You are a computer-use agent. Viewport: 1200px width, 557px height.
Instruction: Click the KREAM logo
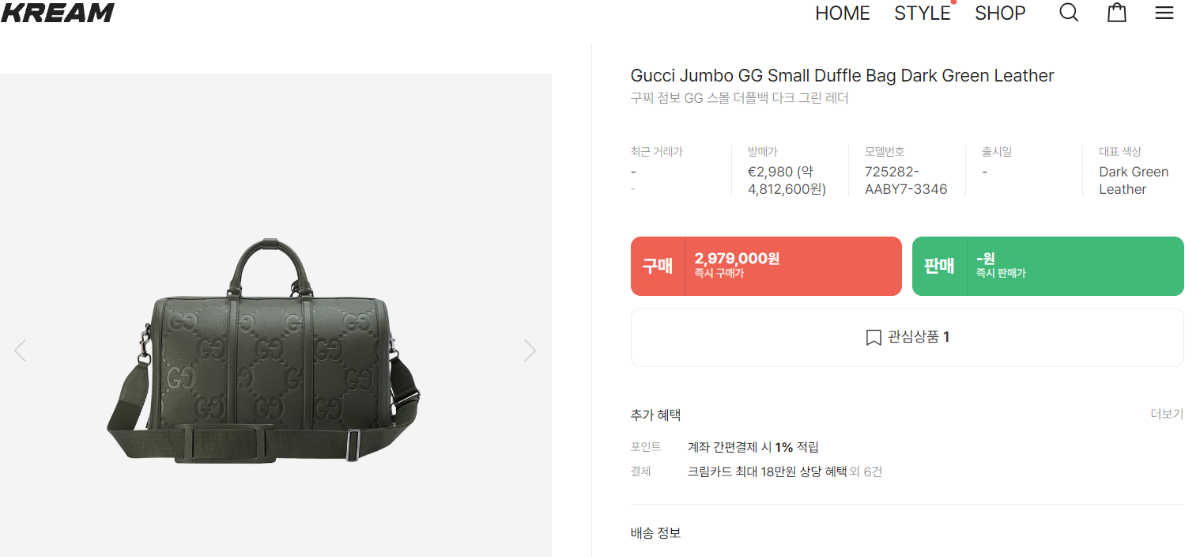click(x=57, y=13)
